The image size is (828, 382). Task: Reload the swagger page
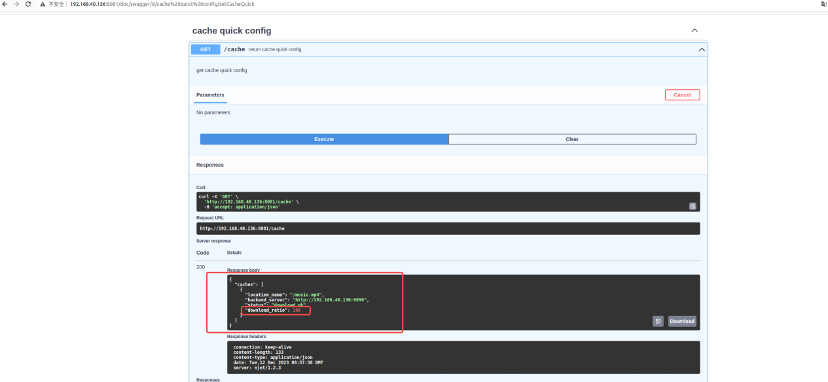[28, 4]
